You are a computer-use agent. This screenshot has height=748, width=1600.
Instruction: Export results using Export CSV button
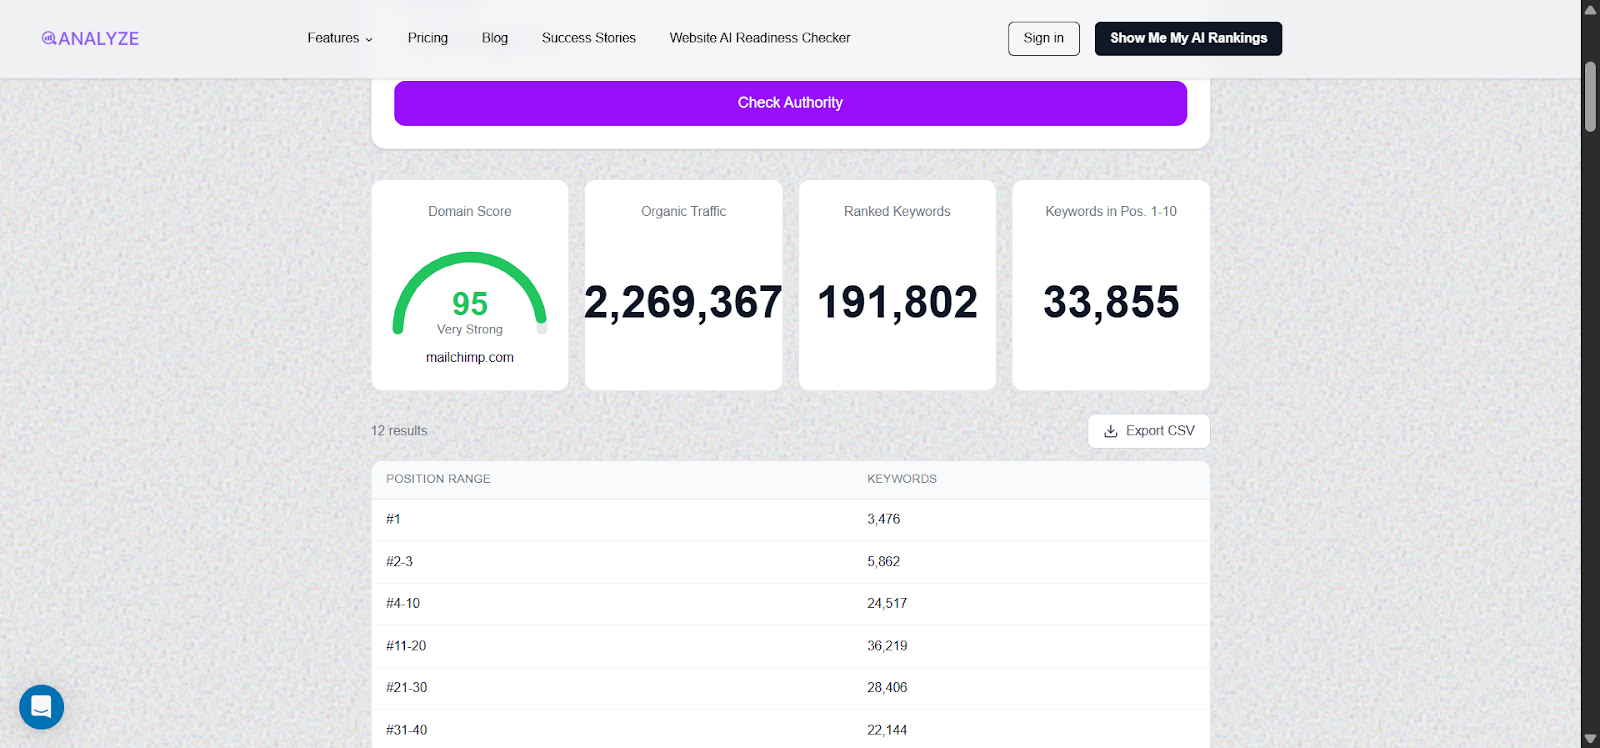(x=1149, y=431)
